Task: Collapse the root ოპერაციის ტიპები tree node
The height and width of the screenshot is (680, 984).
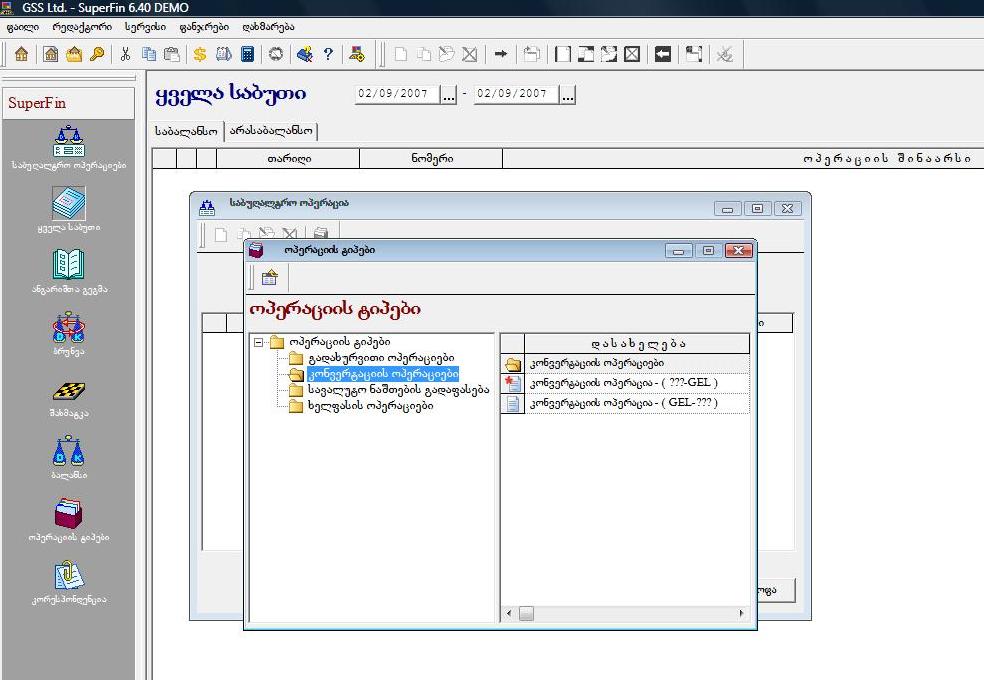Action: (259, 342)
